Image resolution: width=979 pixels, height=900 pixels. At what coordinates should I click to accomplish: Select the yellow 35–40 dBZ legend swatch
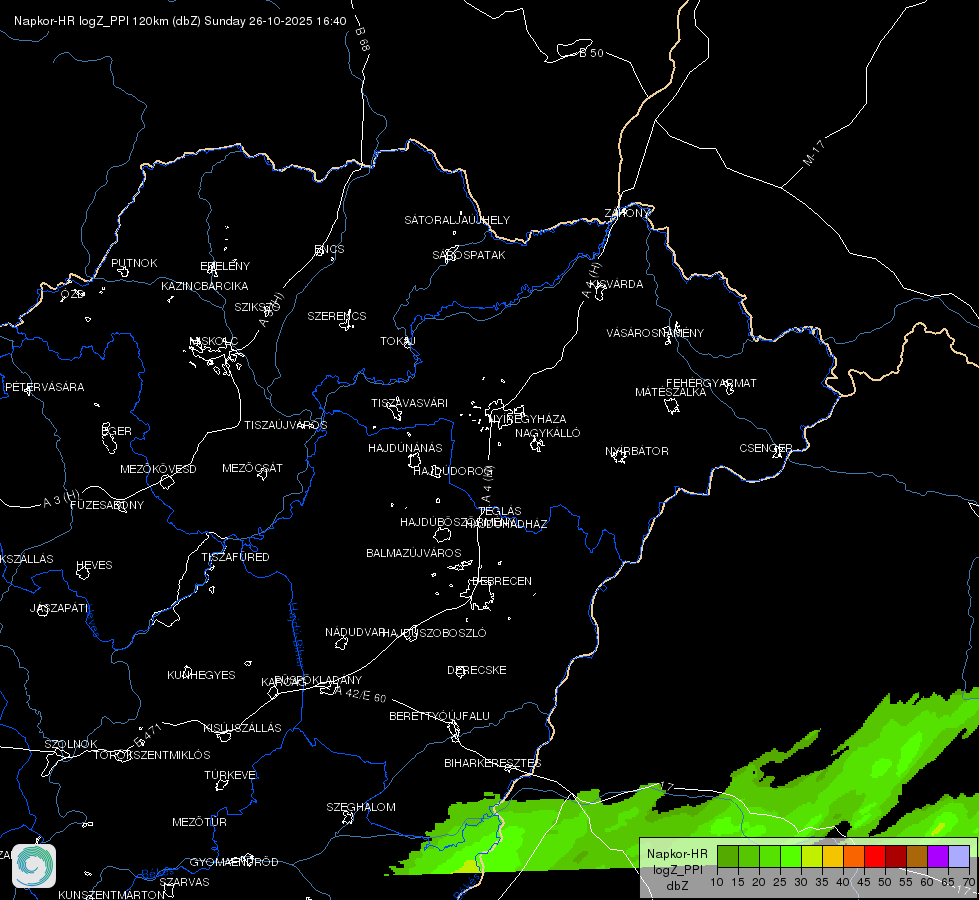coord(833,856)
